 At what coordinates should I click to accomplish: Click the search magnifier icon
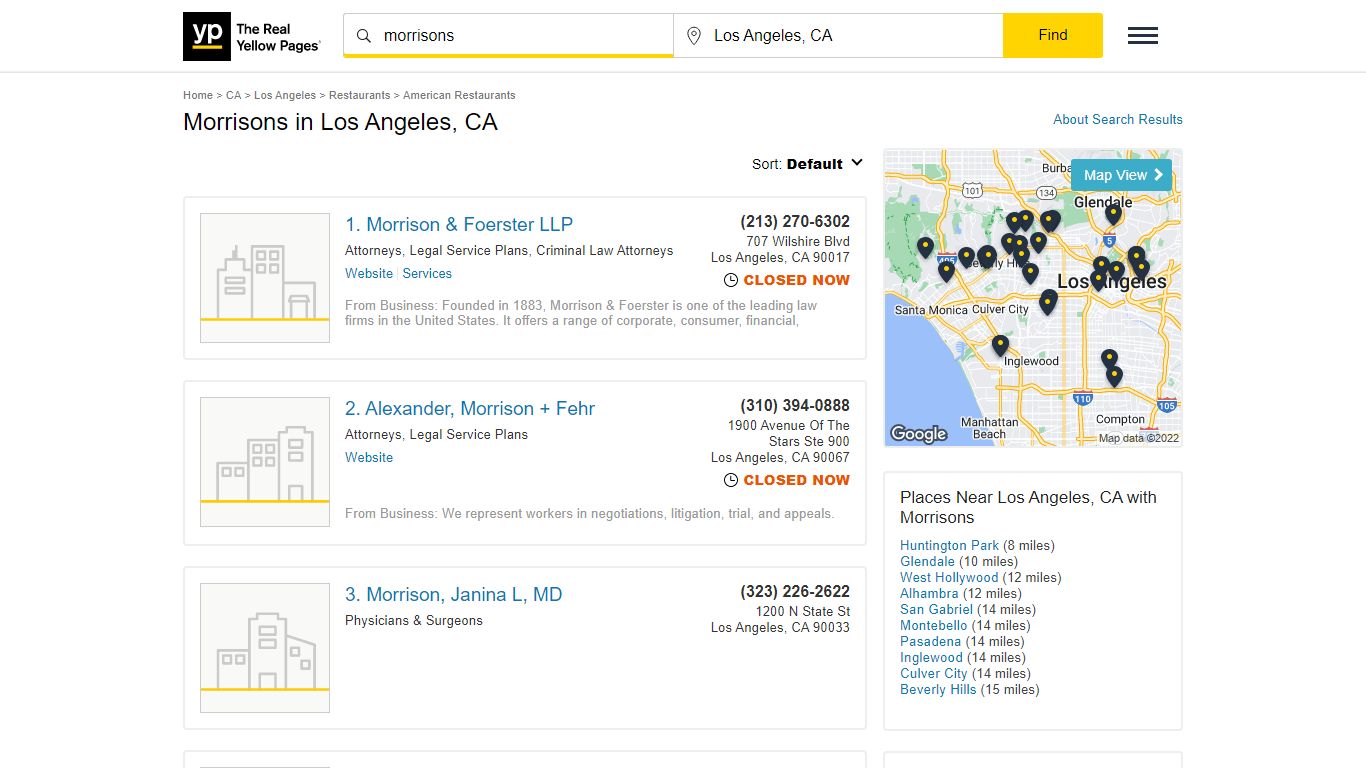pos(364,36)
